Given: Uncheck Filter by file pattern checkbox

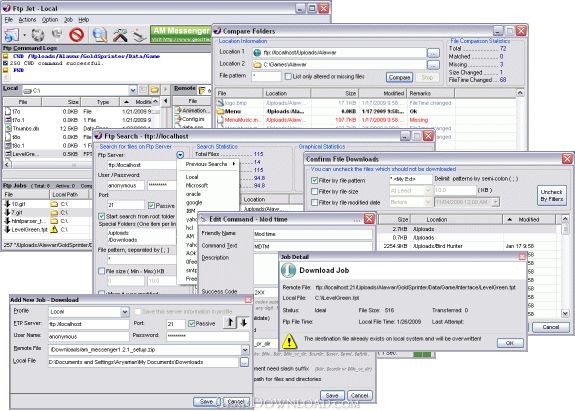Looking at the screenshot, I should (x=314, y=180).
